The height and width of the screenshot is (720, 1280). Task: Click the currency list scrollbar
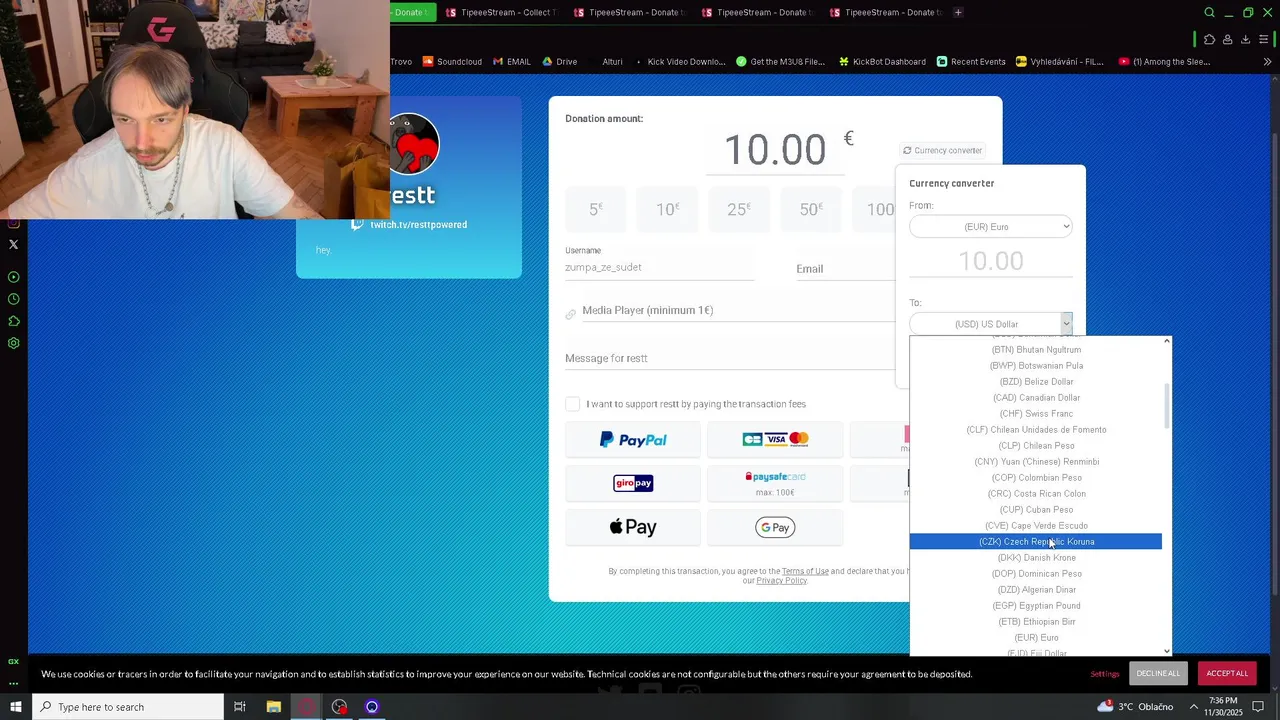pos(1166,406)
